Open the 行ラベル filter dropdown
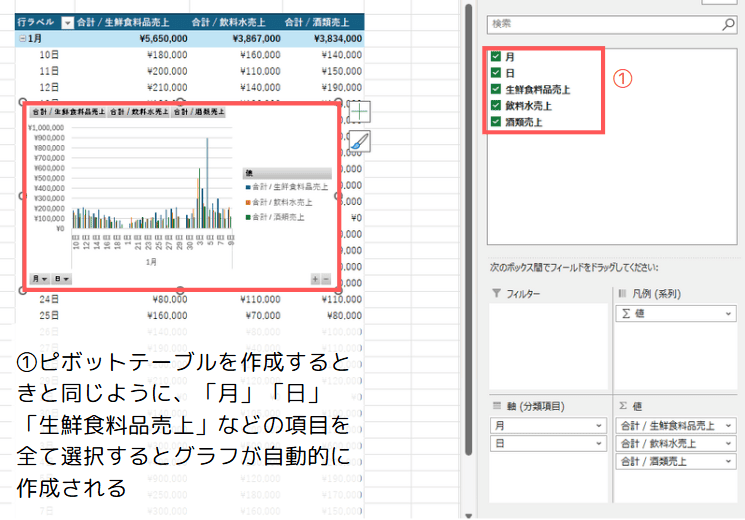Viewport: 745px width, 520px height. [x=68, y=22]
